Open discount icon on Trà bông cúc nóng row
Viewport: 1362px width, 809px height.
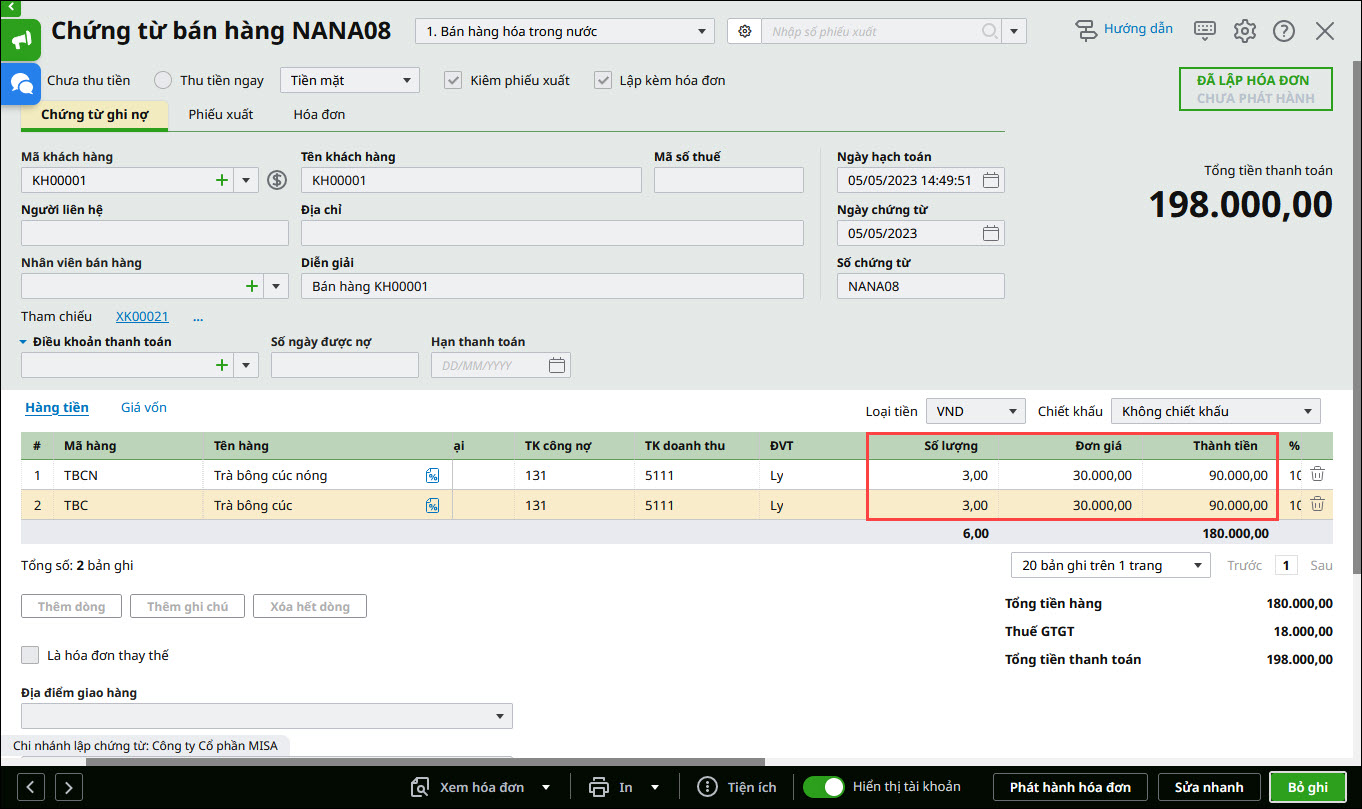point(433,476)
